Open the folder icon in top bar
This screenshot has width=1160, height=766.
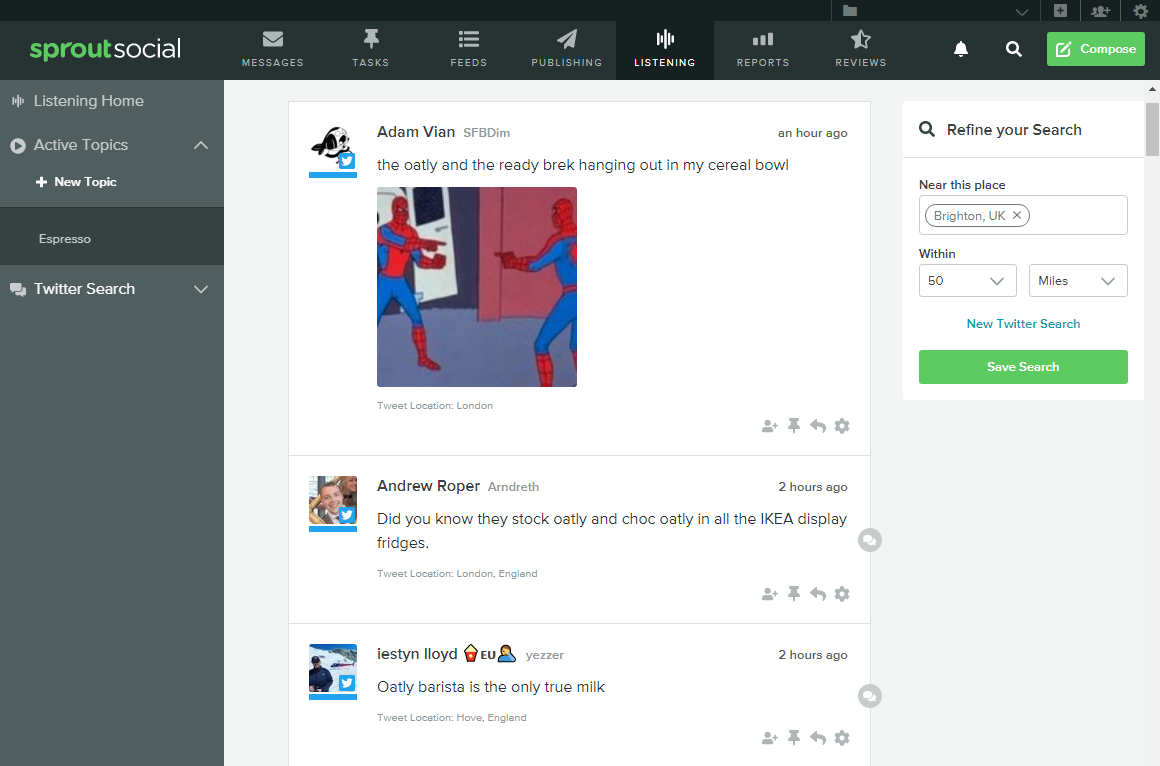(849, 10)
